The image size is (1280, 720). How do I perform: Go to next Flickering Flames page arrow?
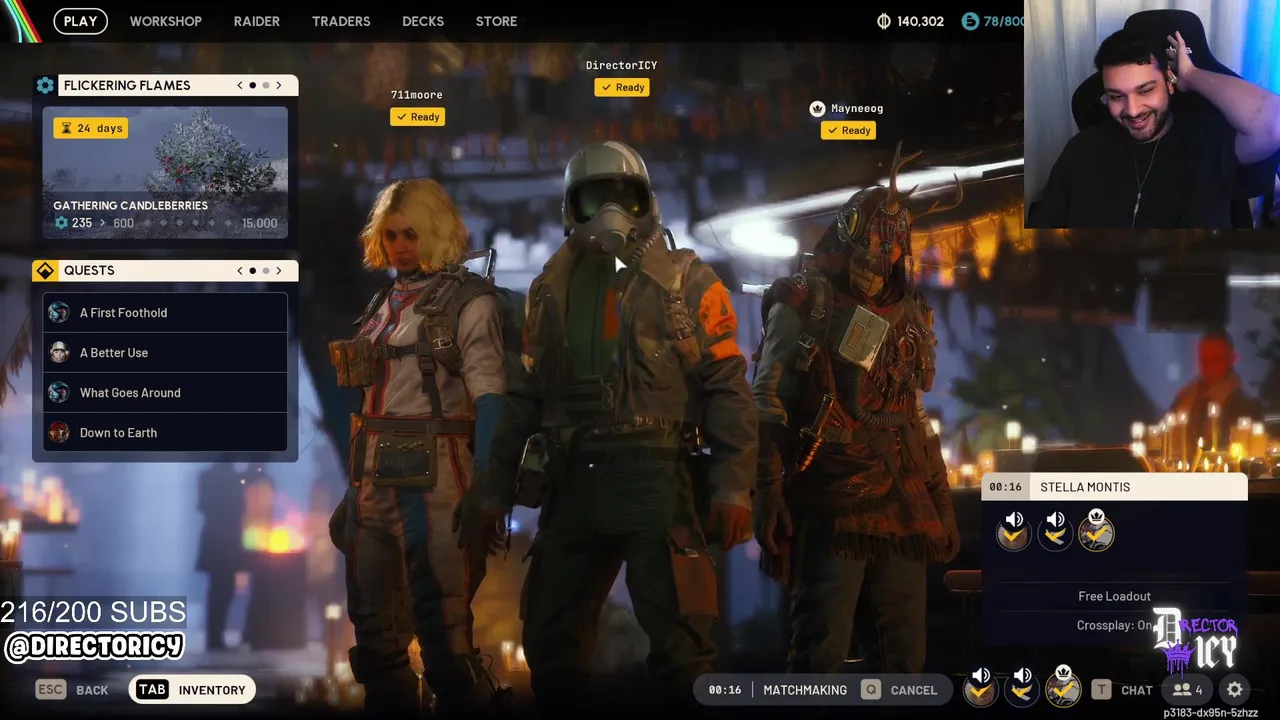(279, 85)
